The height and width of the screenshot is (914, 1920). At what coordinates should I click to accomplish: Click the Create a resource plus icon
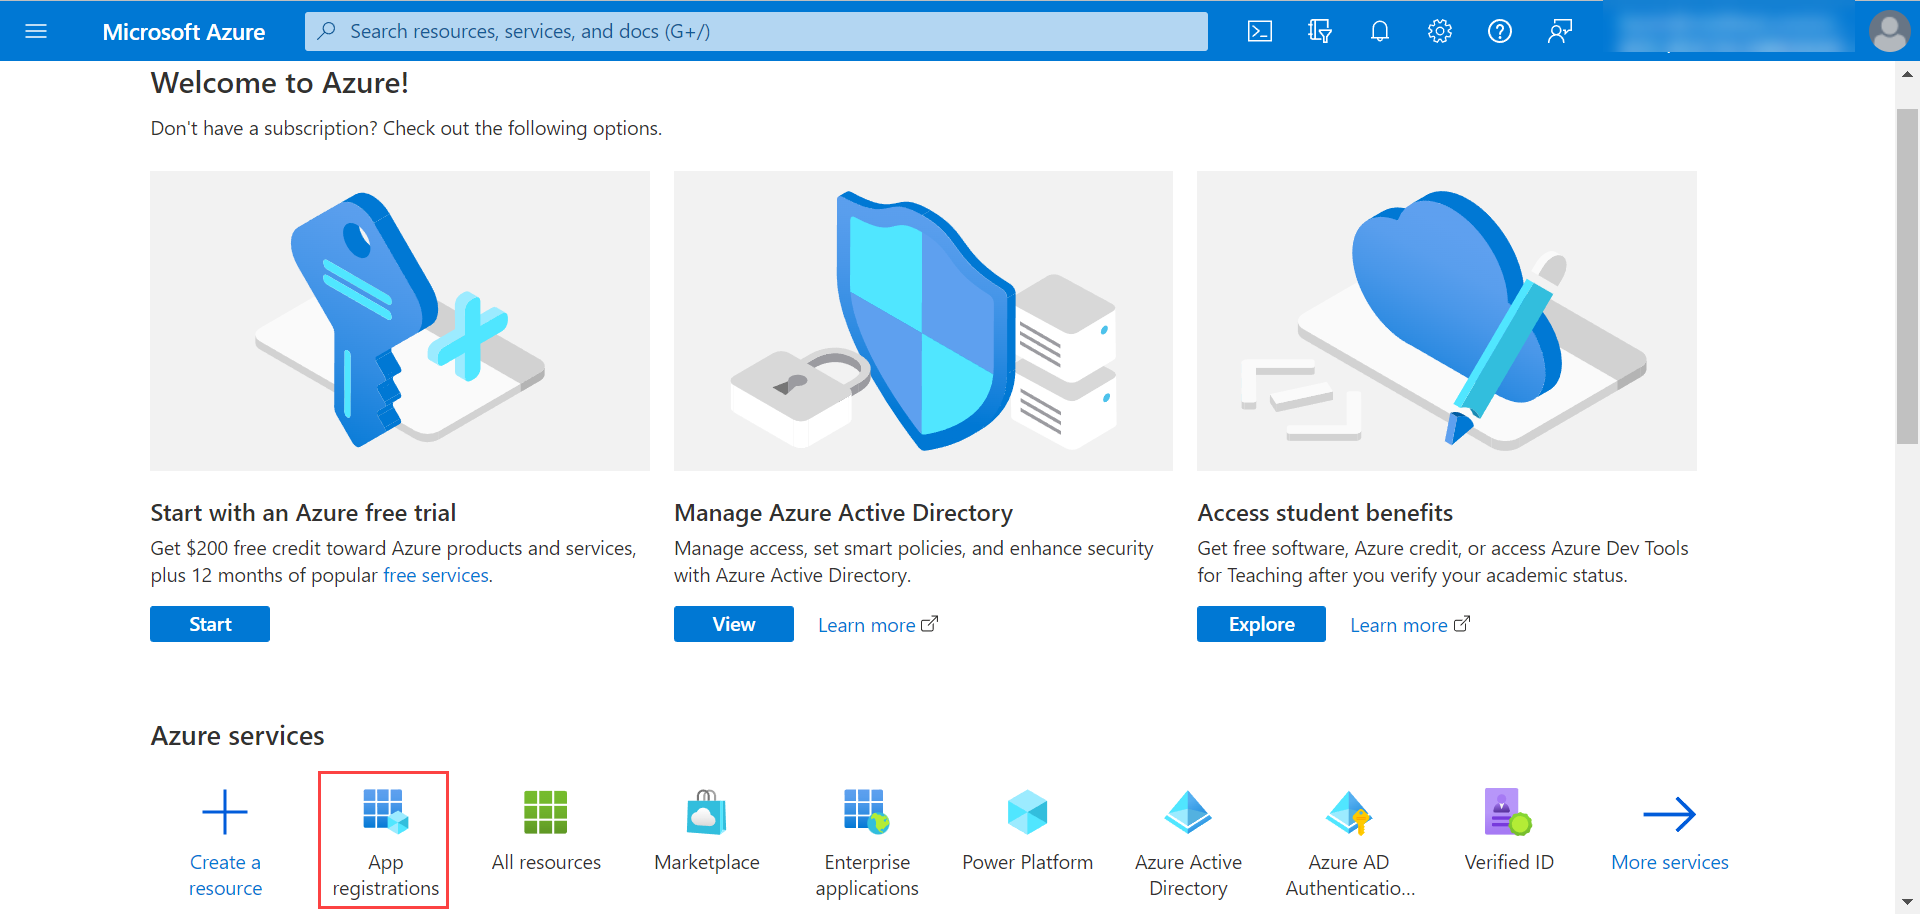tap(225, 812)
